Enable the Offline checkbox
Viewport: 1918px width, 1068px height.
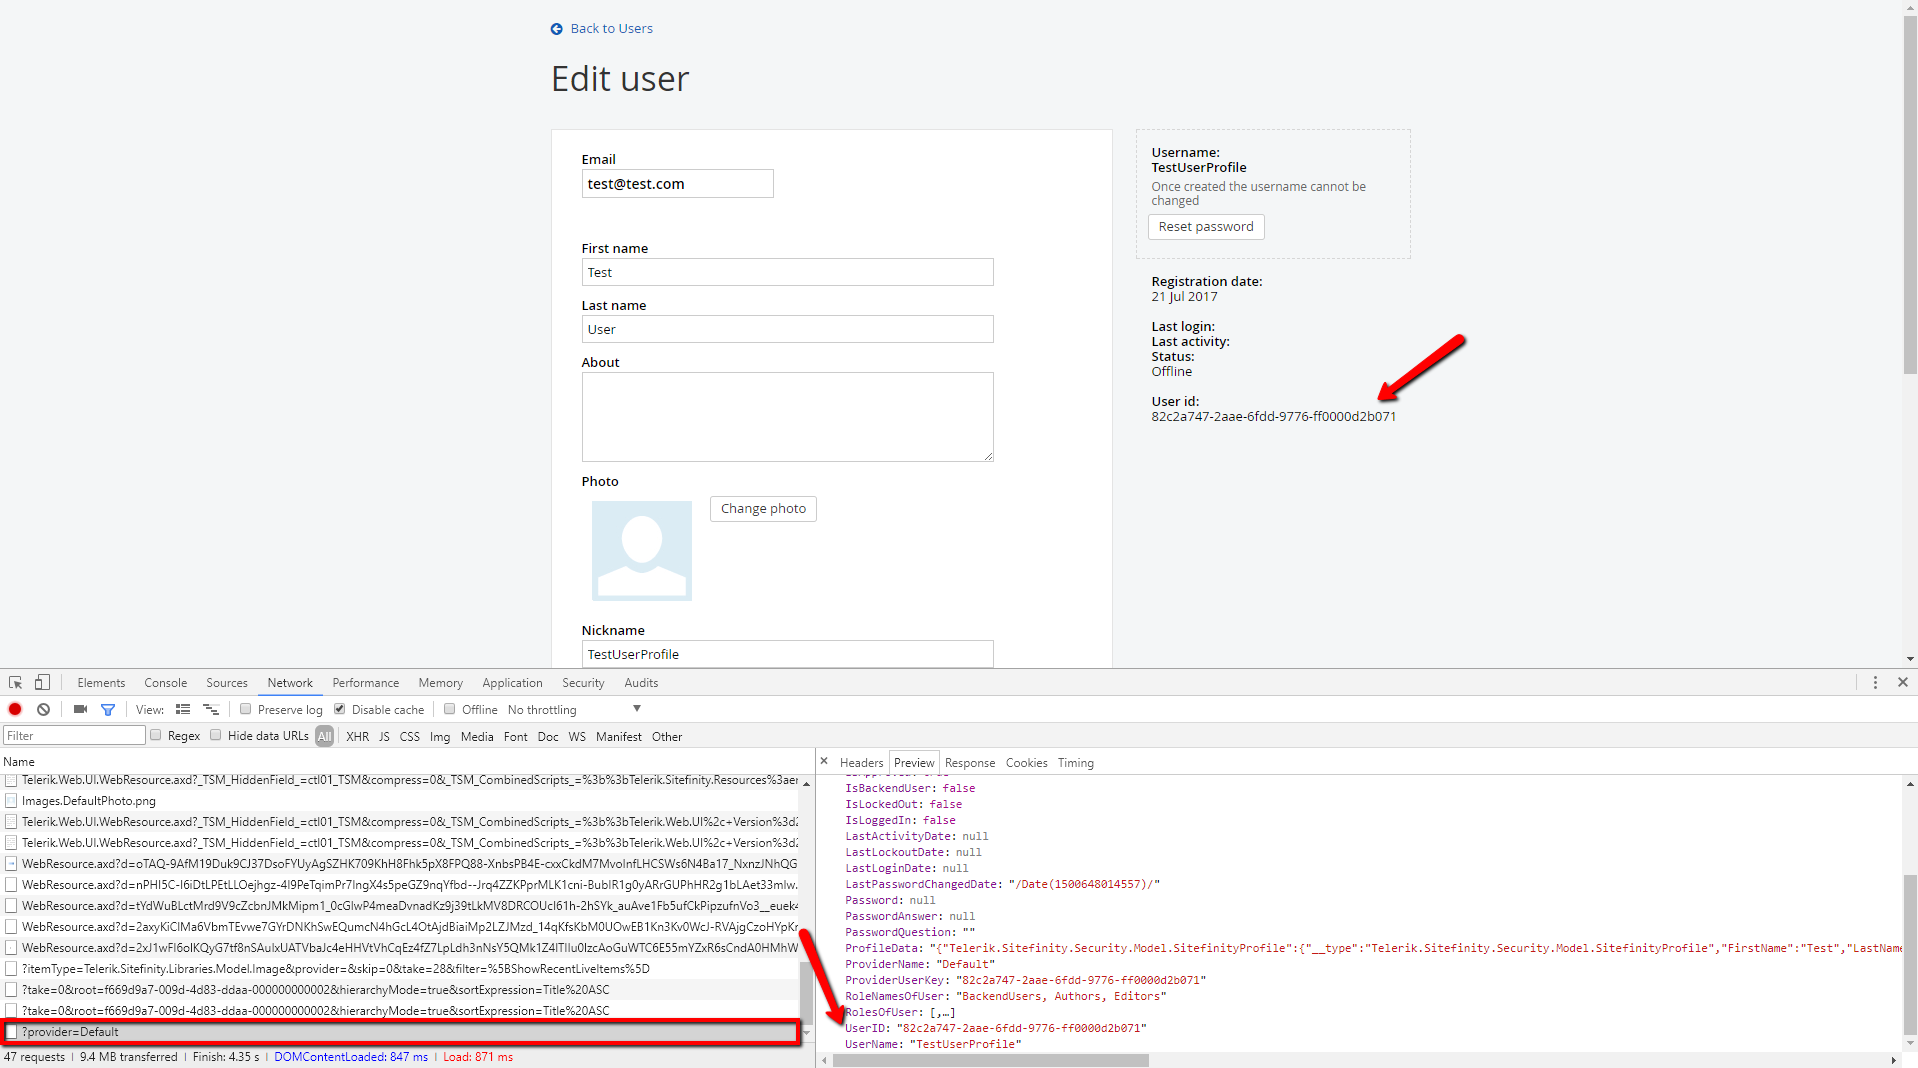tap(450, 709)
